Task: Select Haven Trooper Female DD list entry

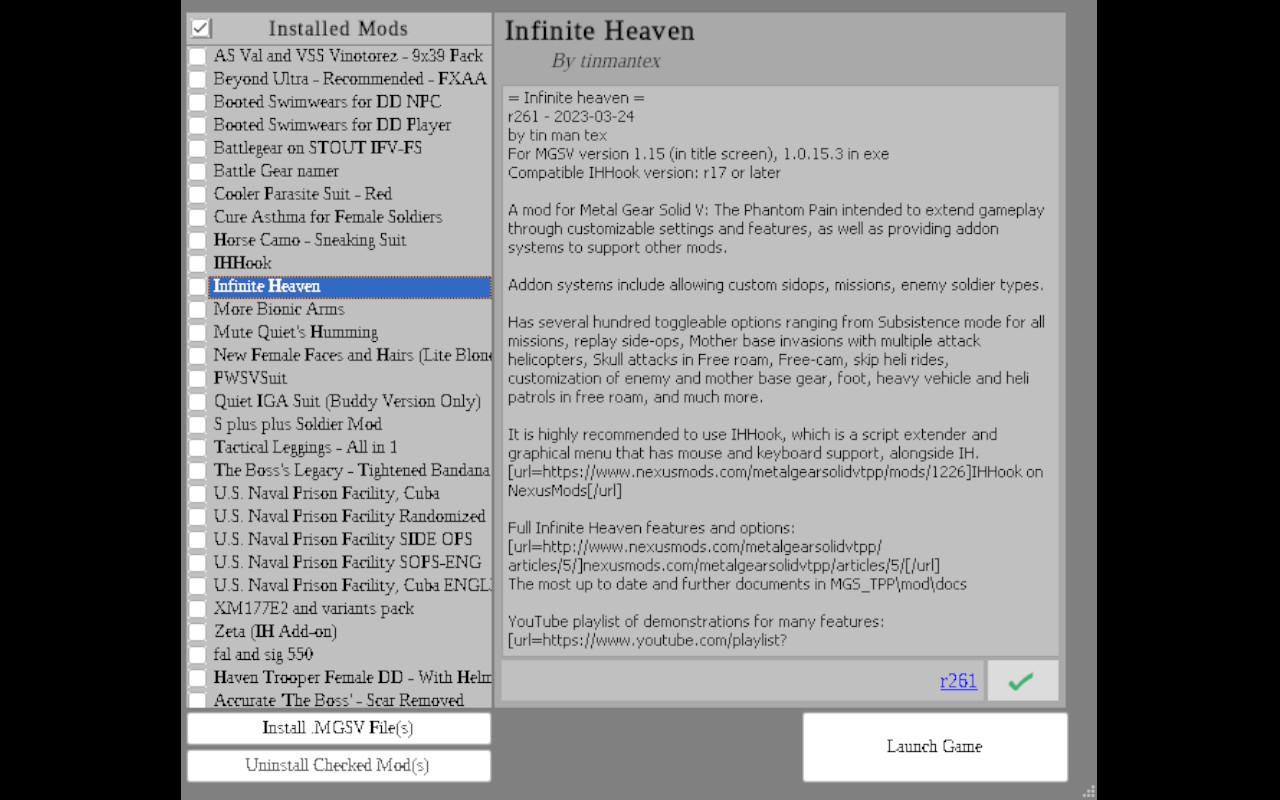Action: coord(352,677)
